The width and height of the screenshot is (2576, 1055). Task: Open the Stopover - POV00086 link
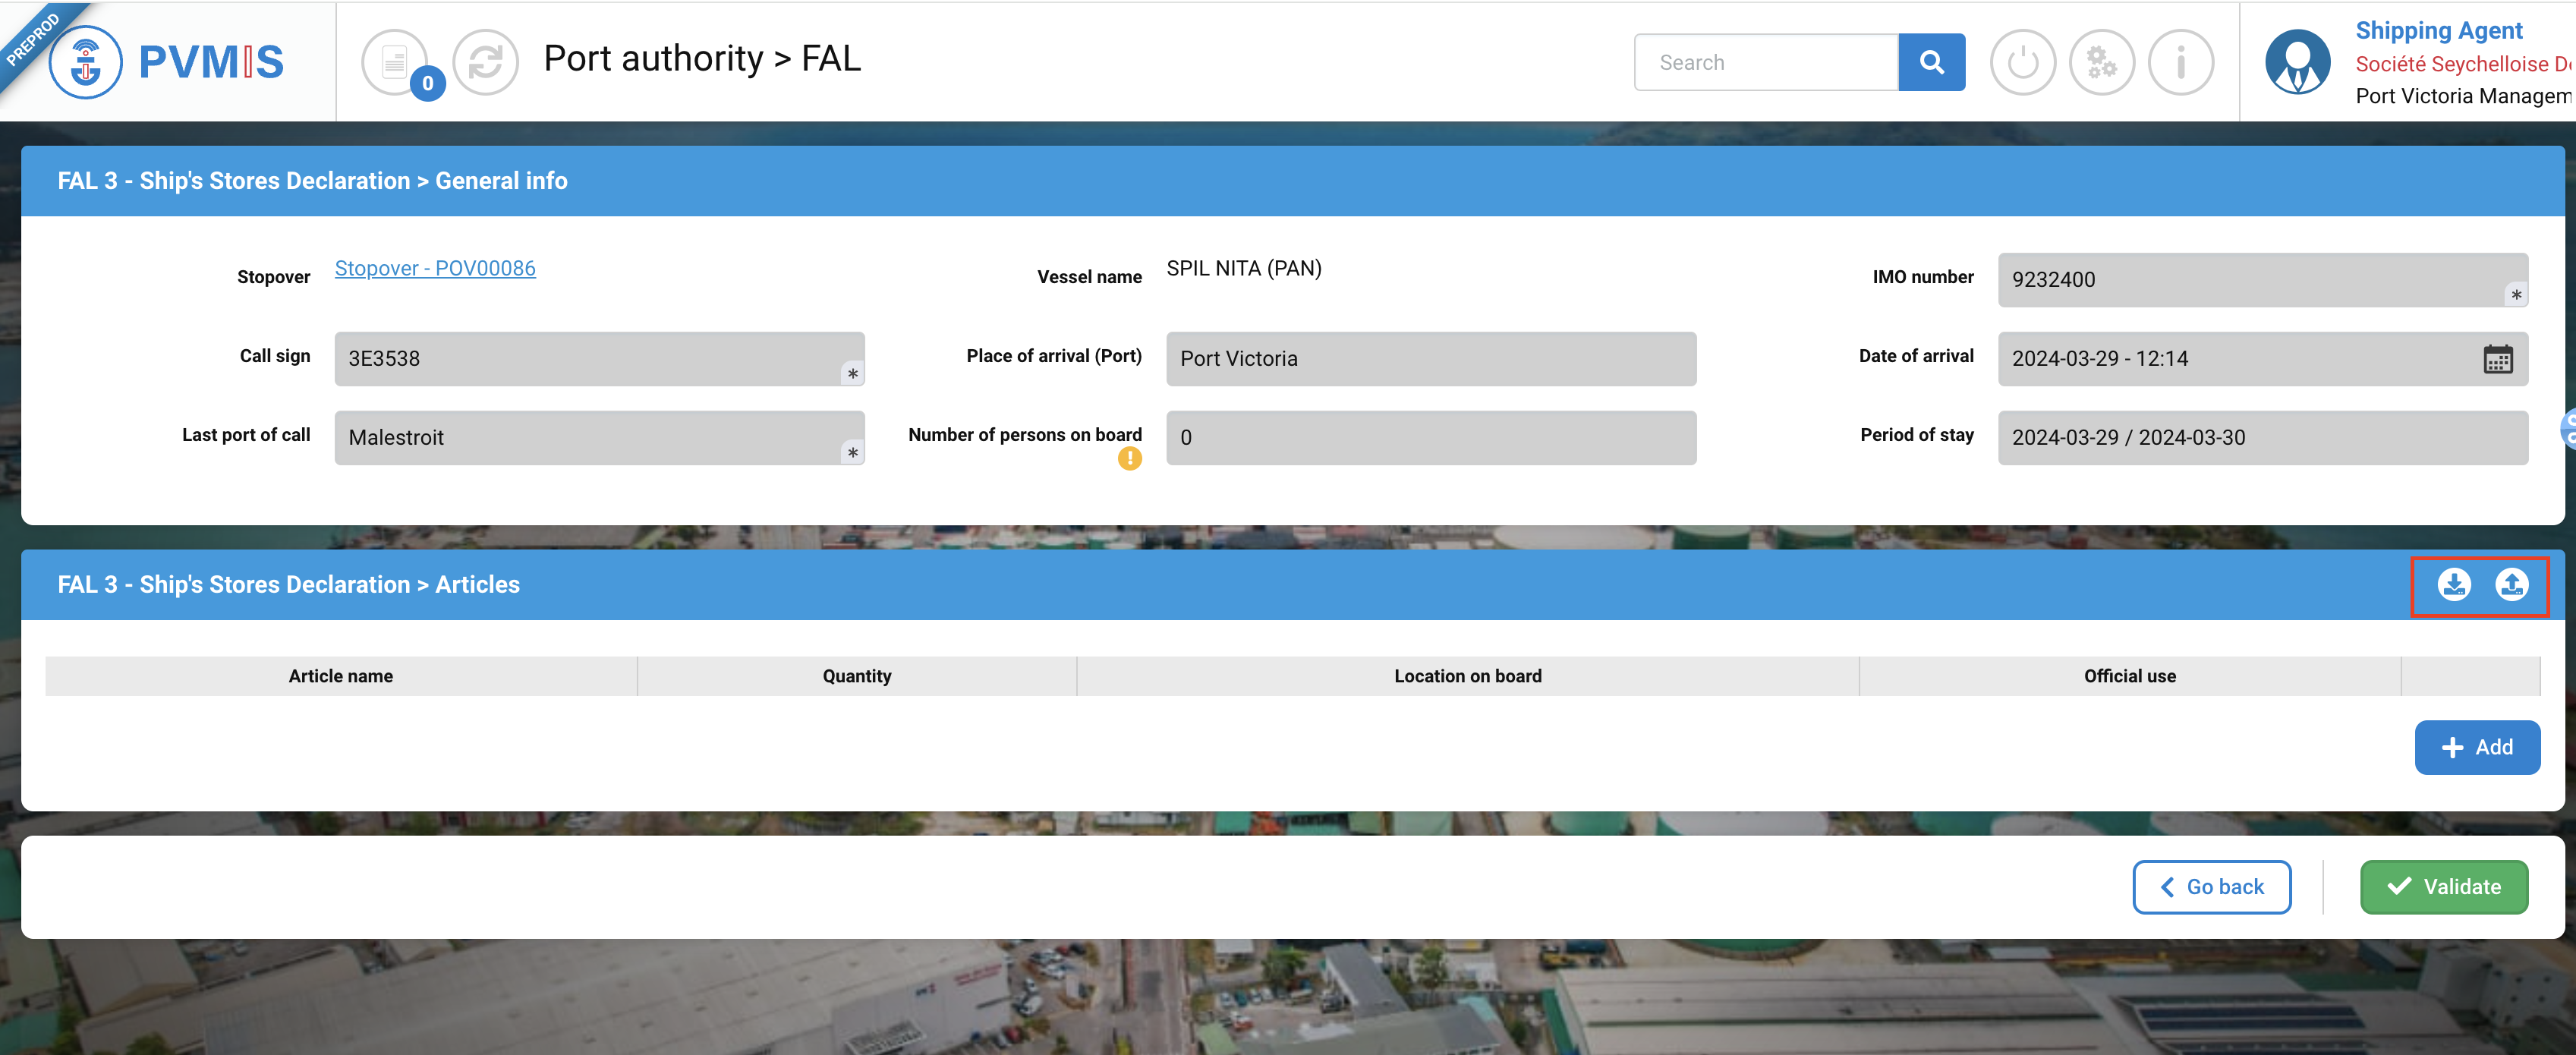[x=435, y=268]
